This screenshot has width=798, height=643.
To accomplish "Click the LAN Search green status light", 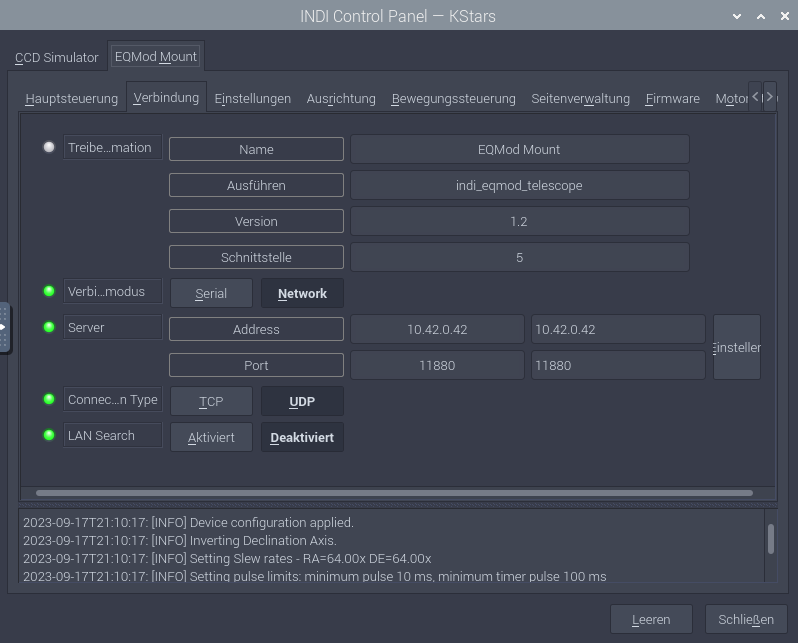I will pyautogui.click(x=49, y=435).
